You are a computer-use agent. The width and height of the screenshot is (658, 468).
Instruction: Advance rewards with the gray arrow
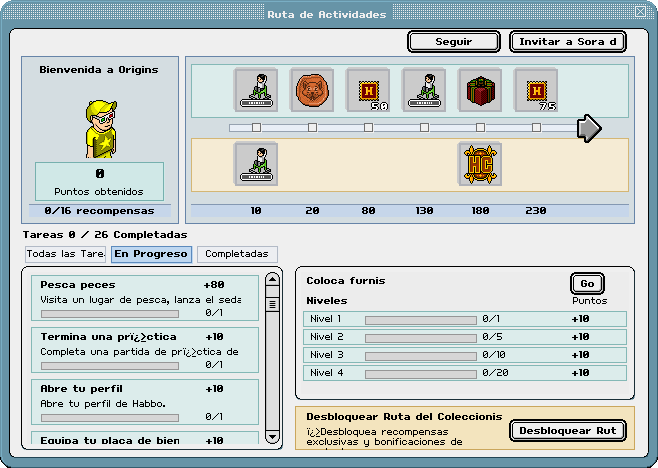tap(589, 128)
